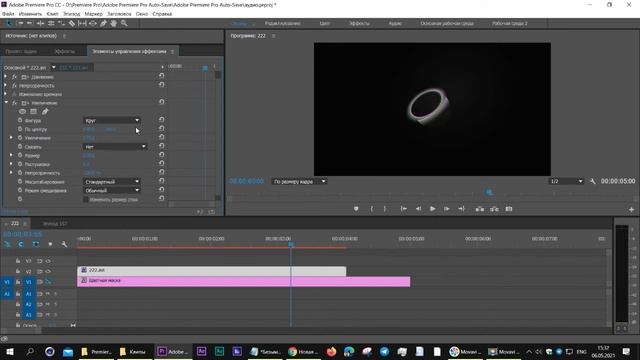The width and height of the screenshot is (640, 360).
Task: Step back one frame in program monitor
Action: [418, 209]
